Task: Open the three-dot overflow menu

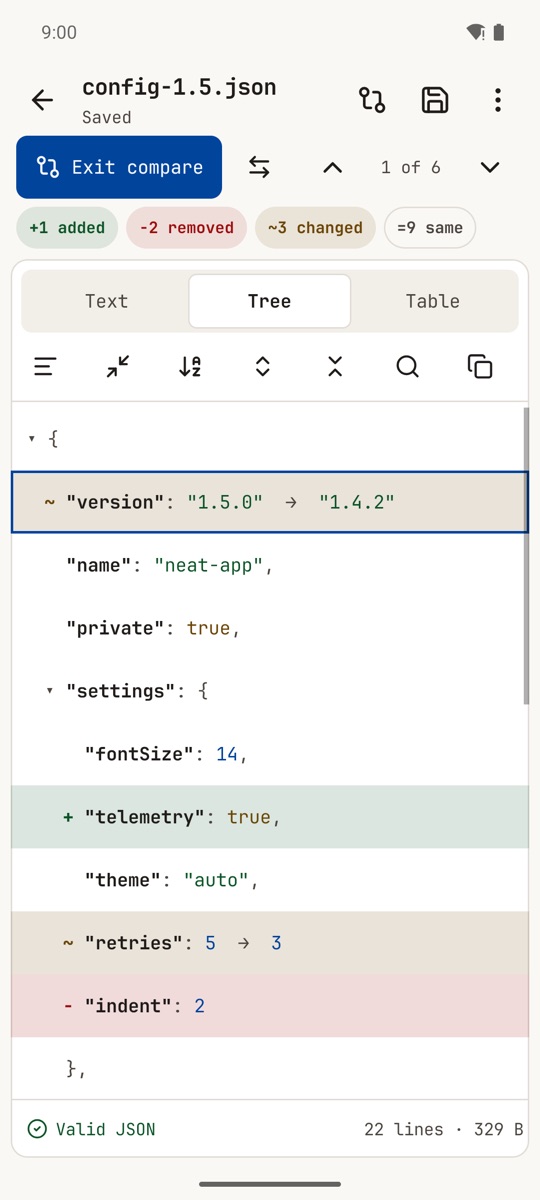Action: pyautogui.click(x=497, y=100)
